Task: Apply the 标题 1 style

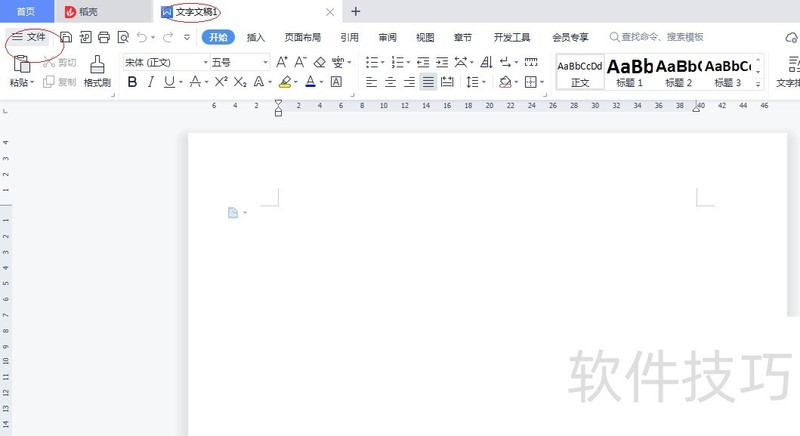Action: (630, 72)
